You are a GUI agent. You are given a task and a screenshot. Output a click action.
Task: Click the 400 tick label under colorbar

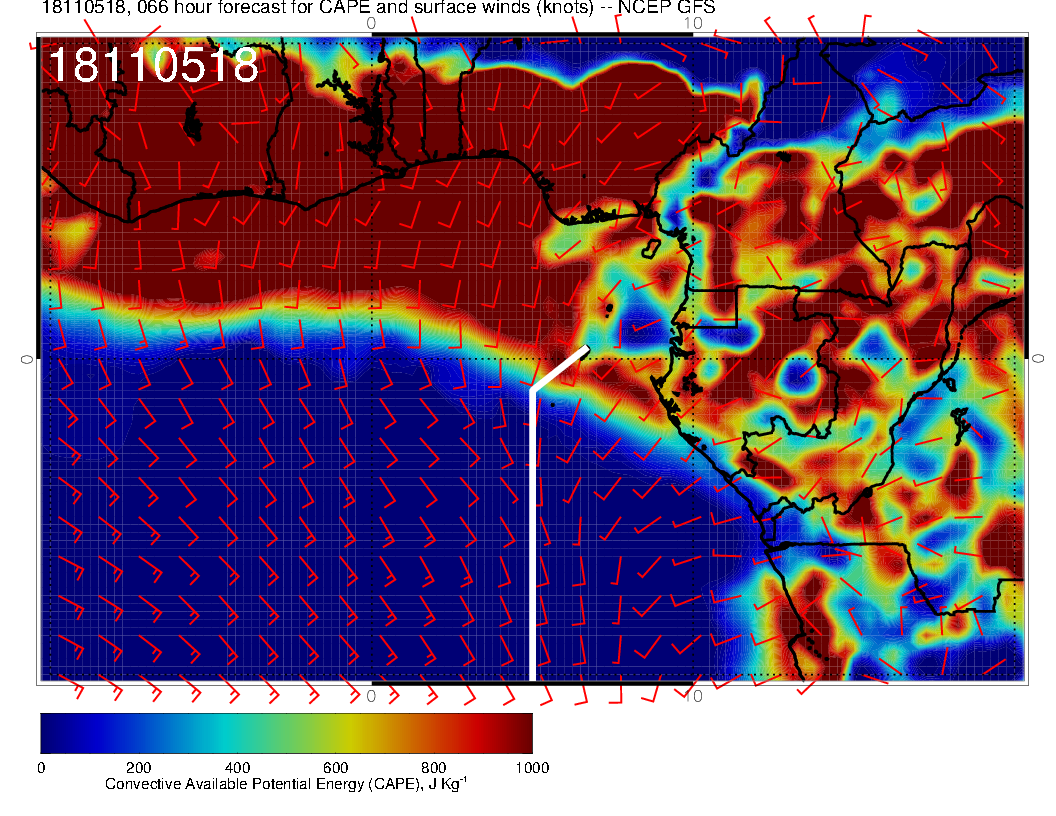(x=237, y=768)
